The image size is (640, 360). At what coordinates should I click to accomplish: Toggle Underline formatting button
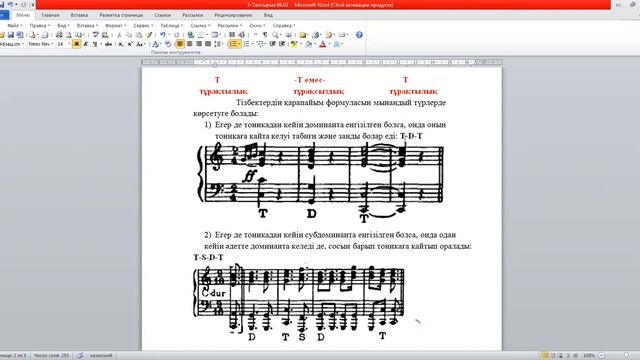click(x=95, y=44)
